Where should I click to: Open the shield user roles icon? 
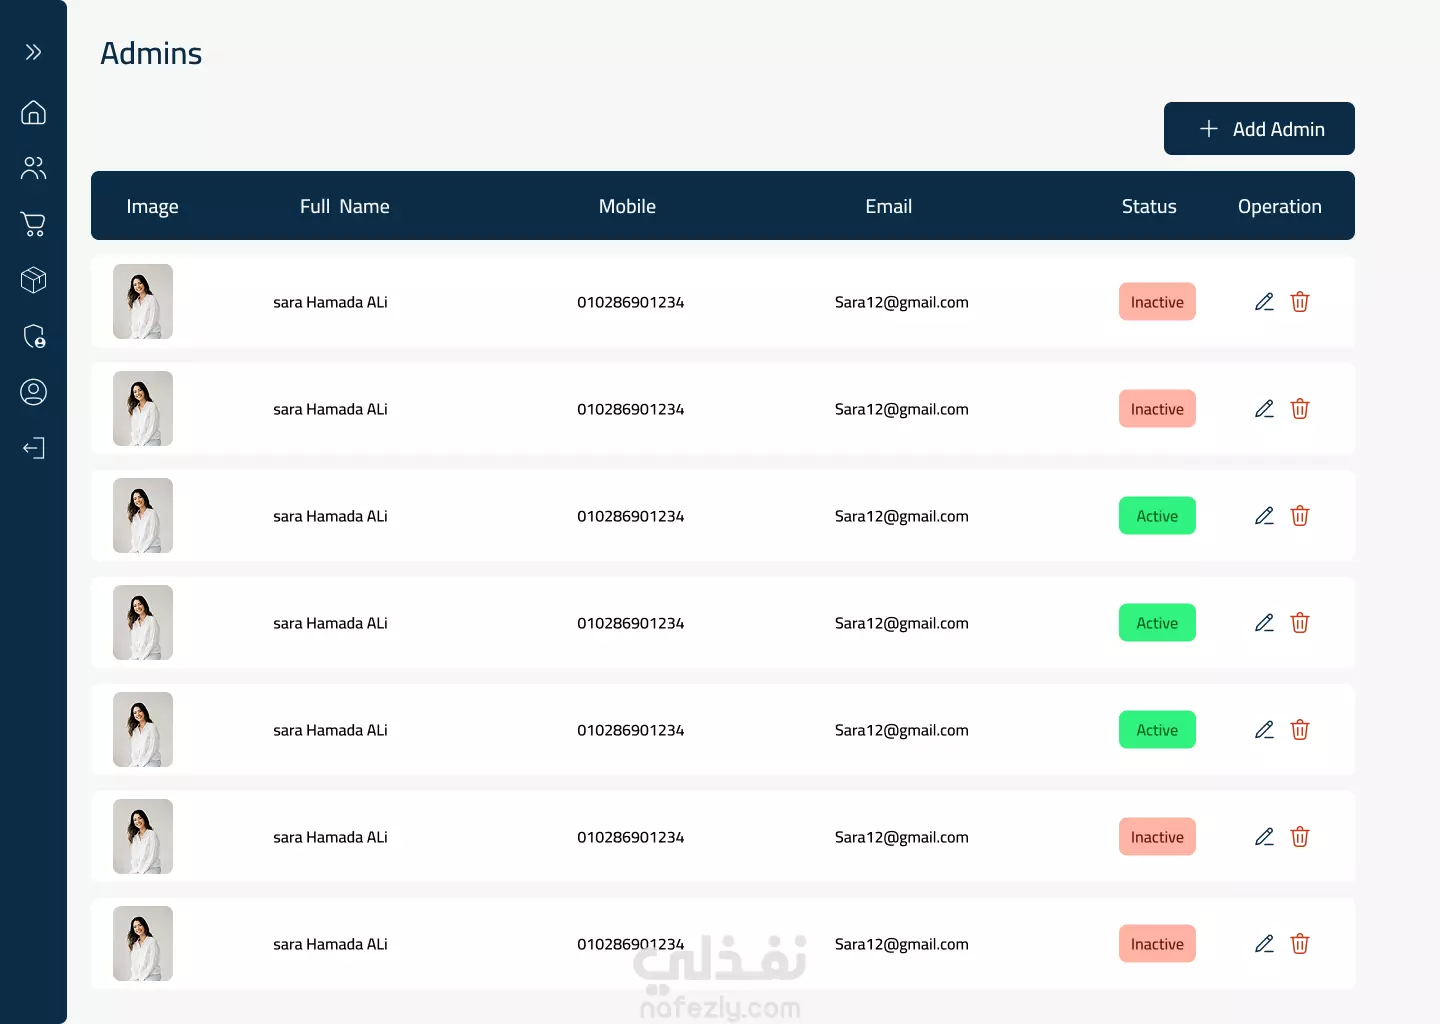33,336
